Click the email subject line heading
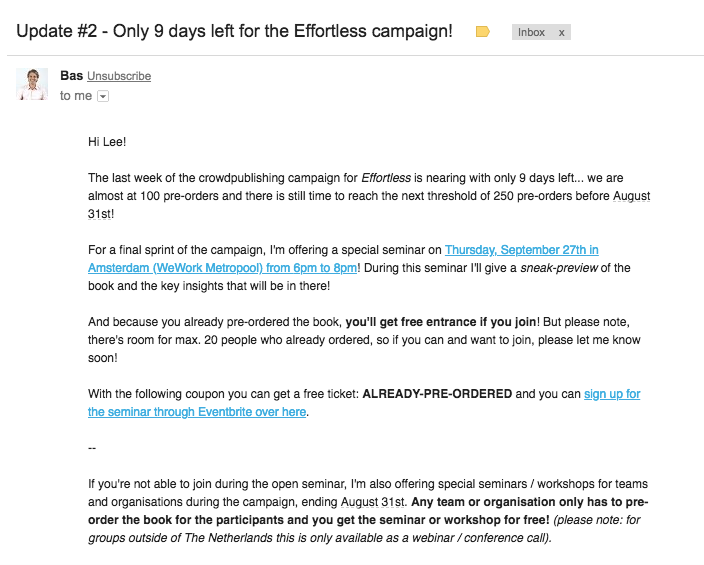Screen dimensions: 704x565 coord(234,31)
